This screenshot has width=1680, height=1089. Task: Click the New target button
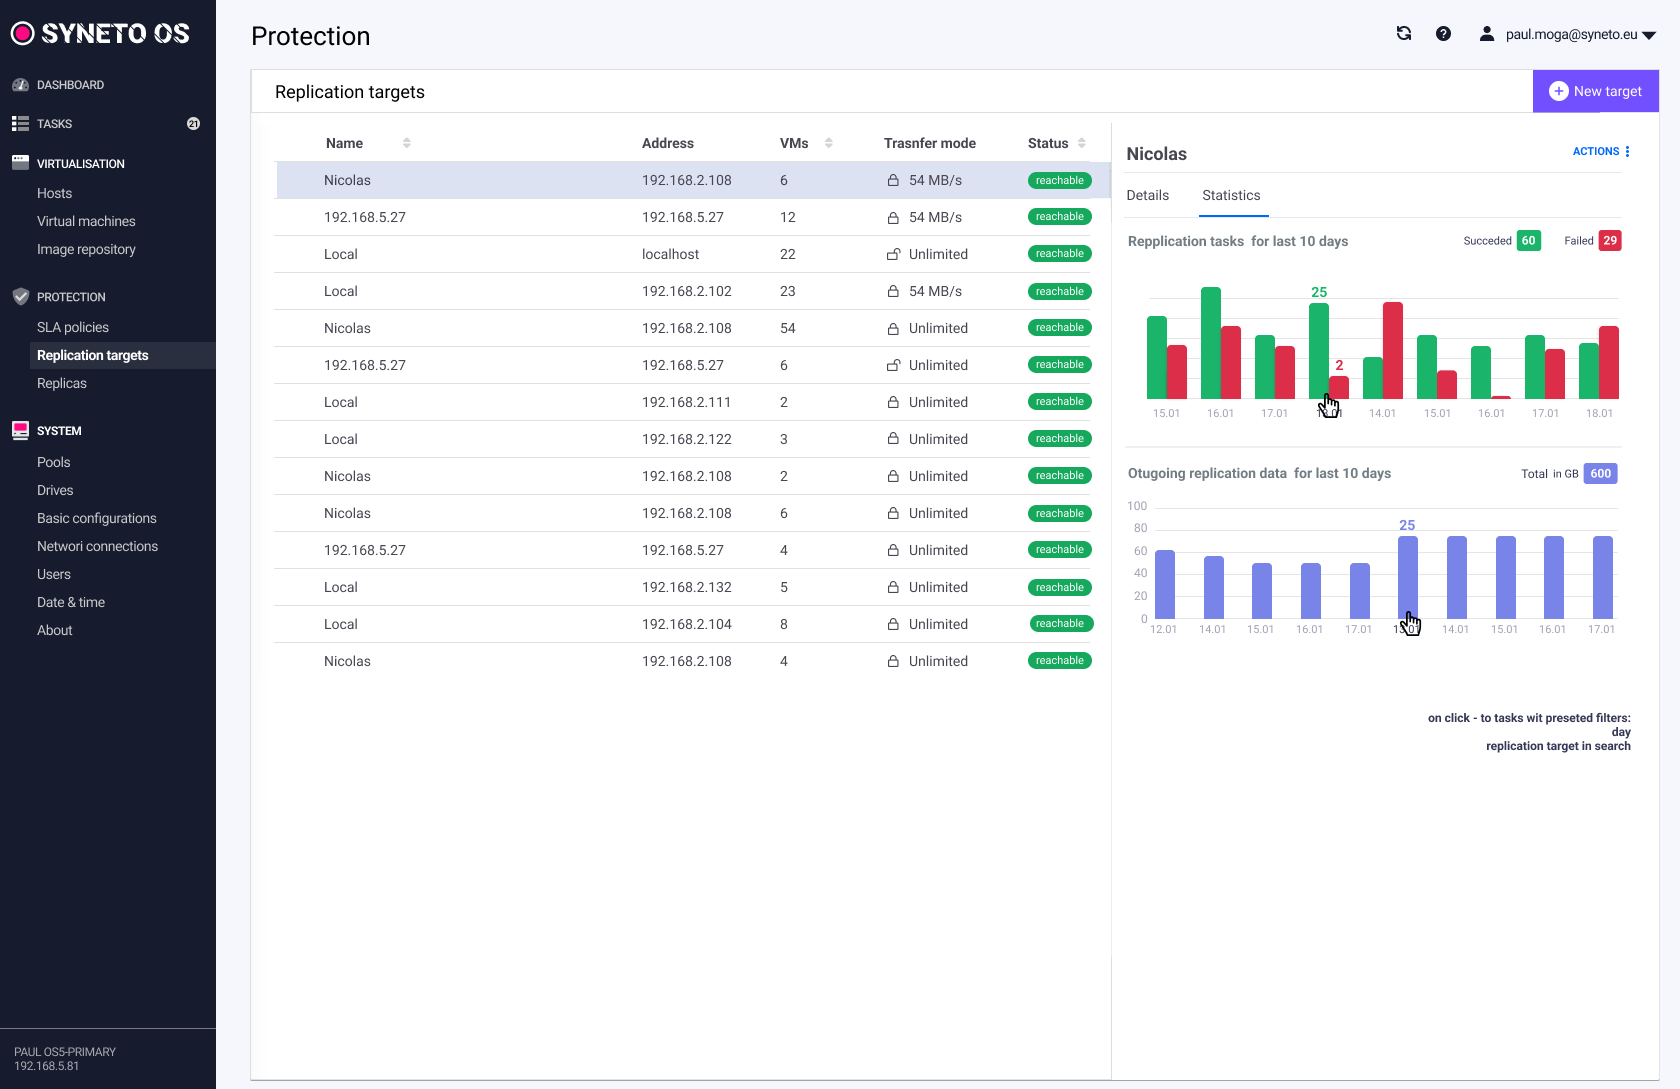[1595, 91]
